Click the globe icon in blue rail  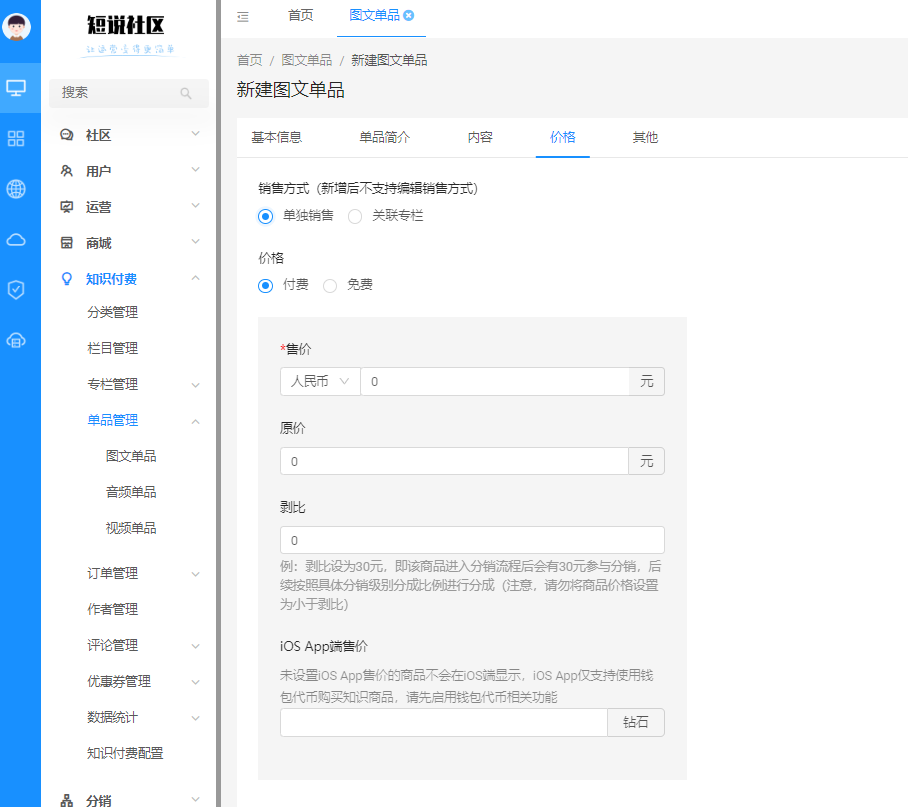[16, 189]
